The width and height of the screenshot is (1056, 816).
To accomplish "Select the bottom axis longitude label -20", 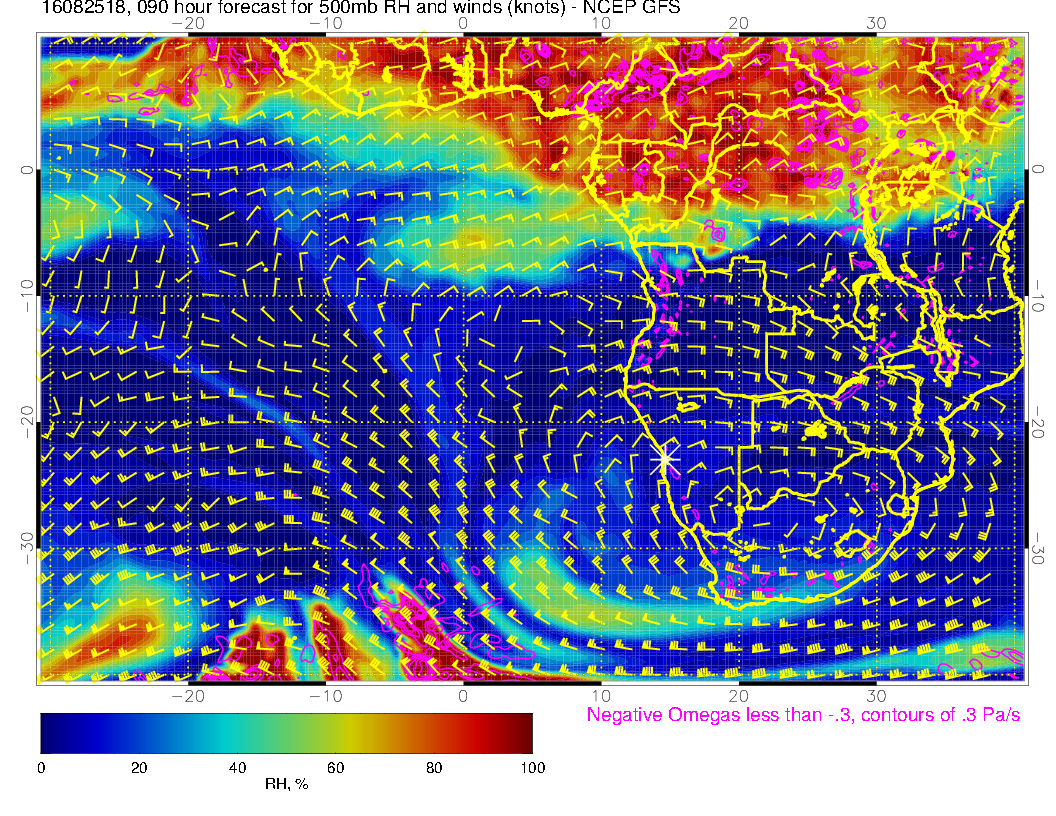I will coord(186,695).
